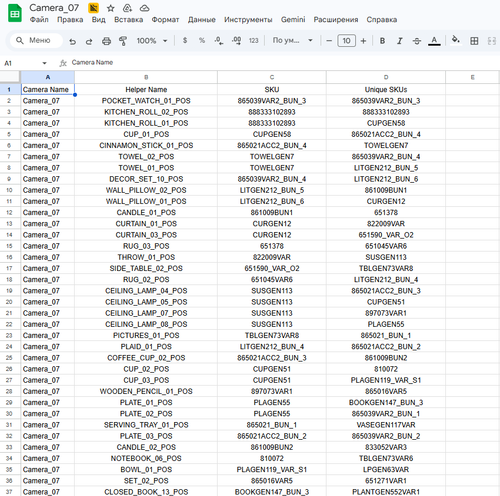Open the text color picker

click(x=434, y=41)
